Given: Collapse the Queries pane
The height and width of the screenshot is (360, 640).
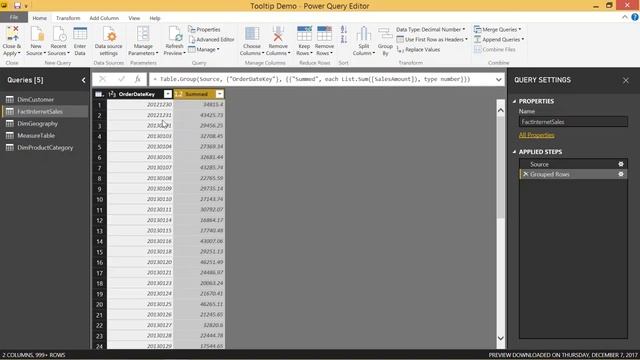Looking at the screenshot, I should click(84, 80).
